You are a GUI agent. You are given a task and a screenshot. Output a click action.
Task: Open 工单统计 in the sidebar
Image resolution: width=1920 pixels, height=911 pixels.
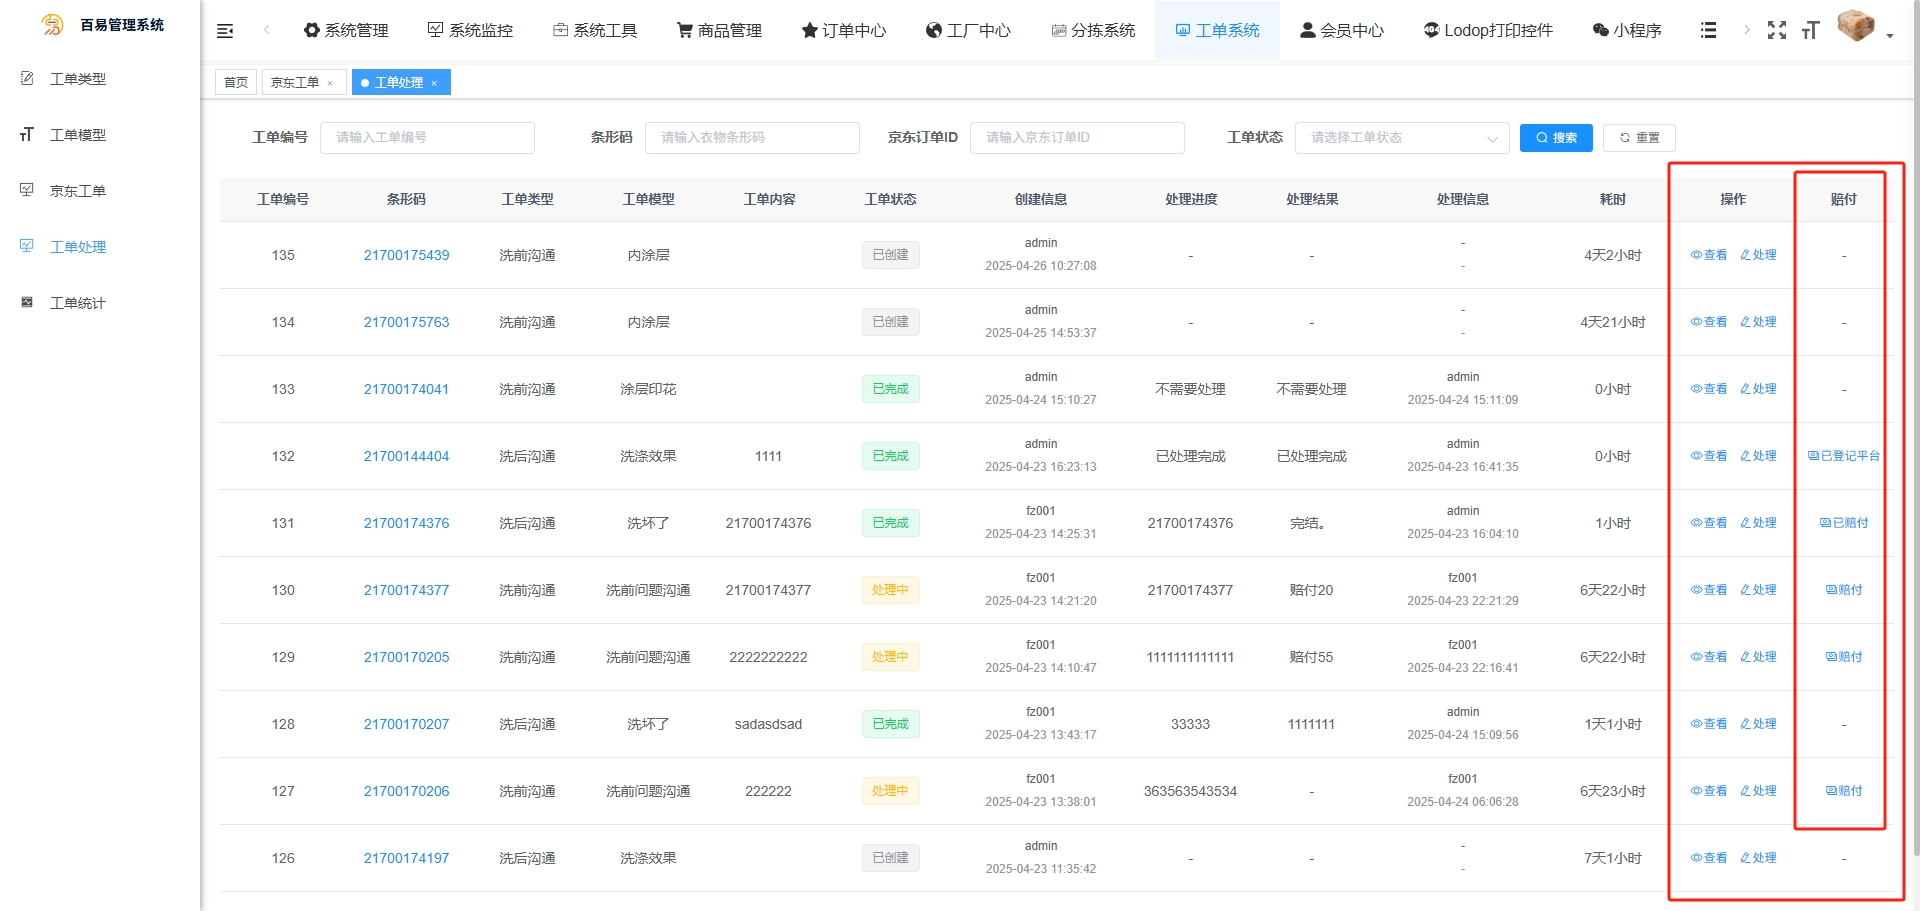[x=78, y=303]
